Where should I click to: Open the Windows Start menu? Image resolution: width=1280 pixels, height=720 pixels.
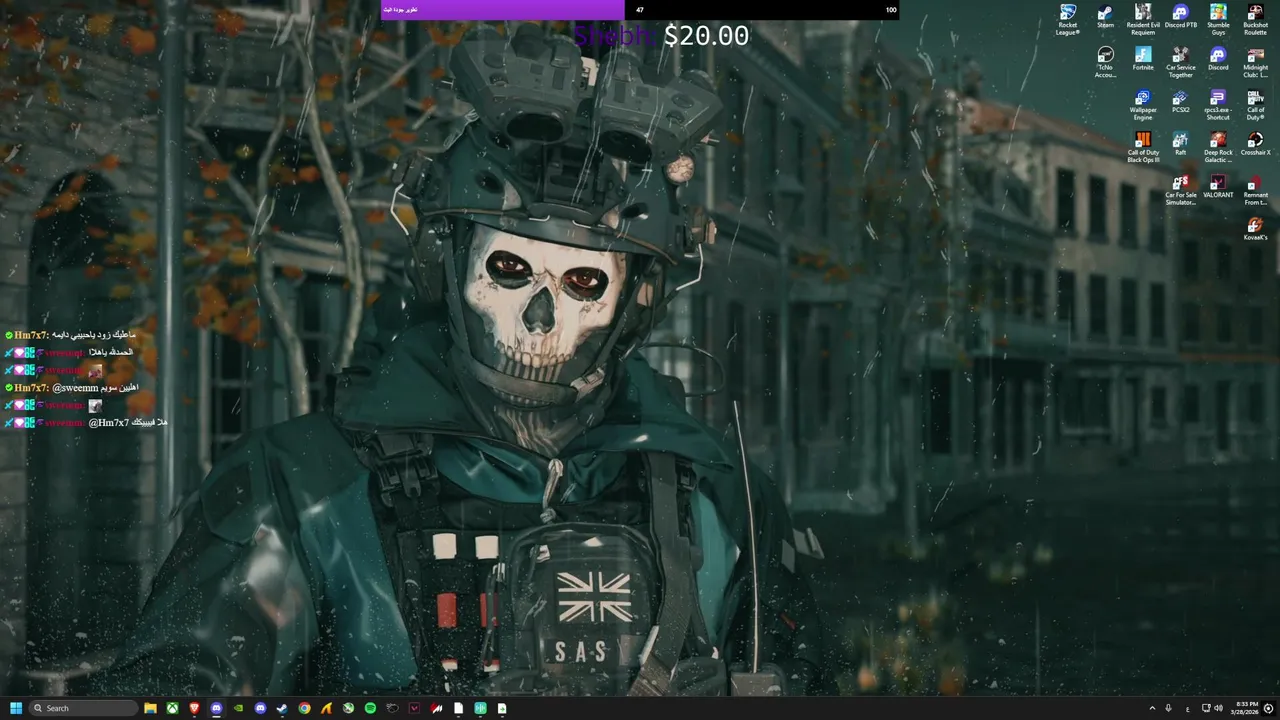click(16, 708)
